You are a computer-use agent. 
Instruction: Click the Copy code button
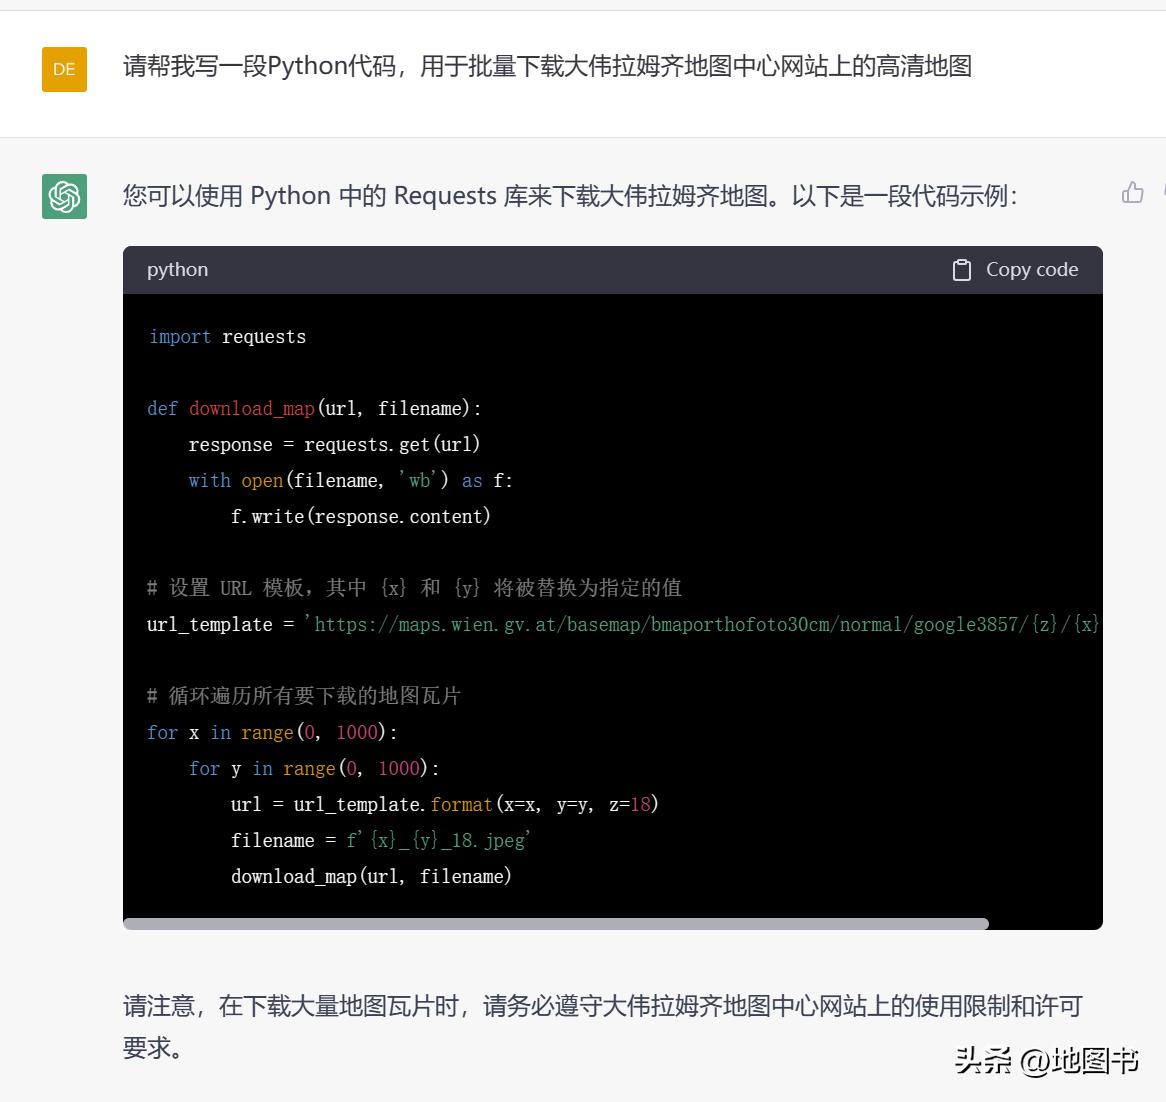pyautogui.click(x=1013, y=269)
